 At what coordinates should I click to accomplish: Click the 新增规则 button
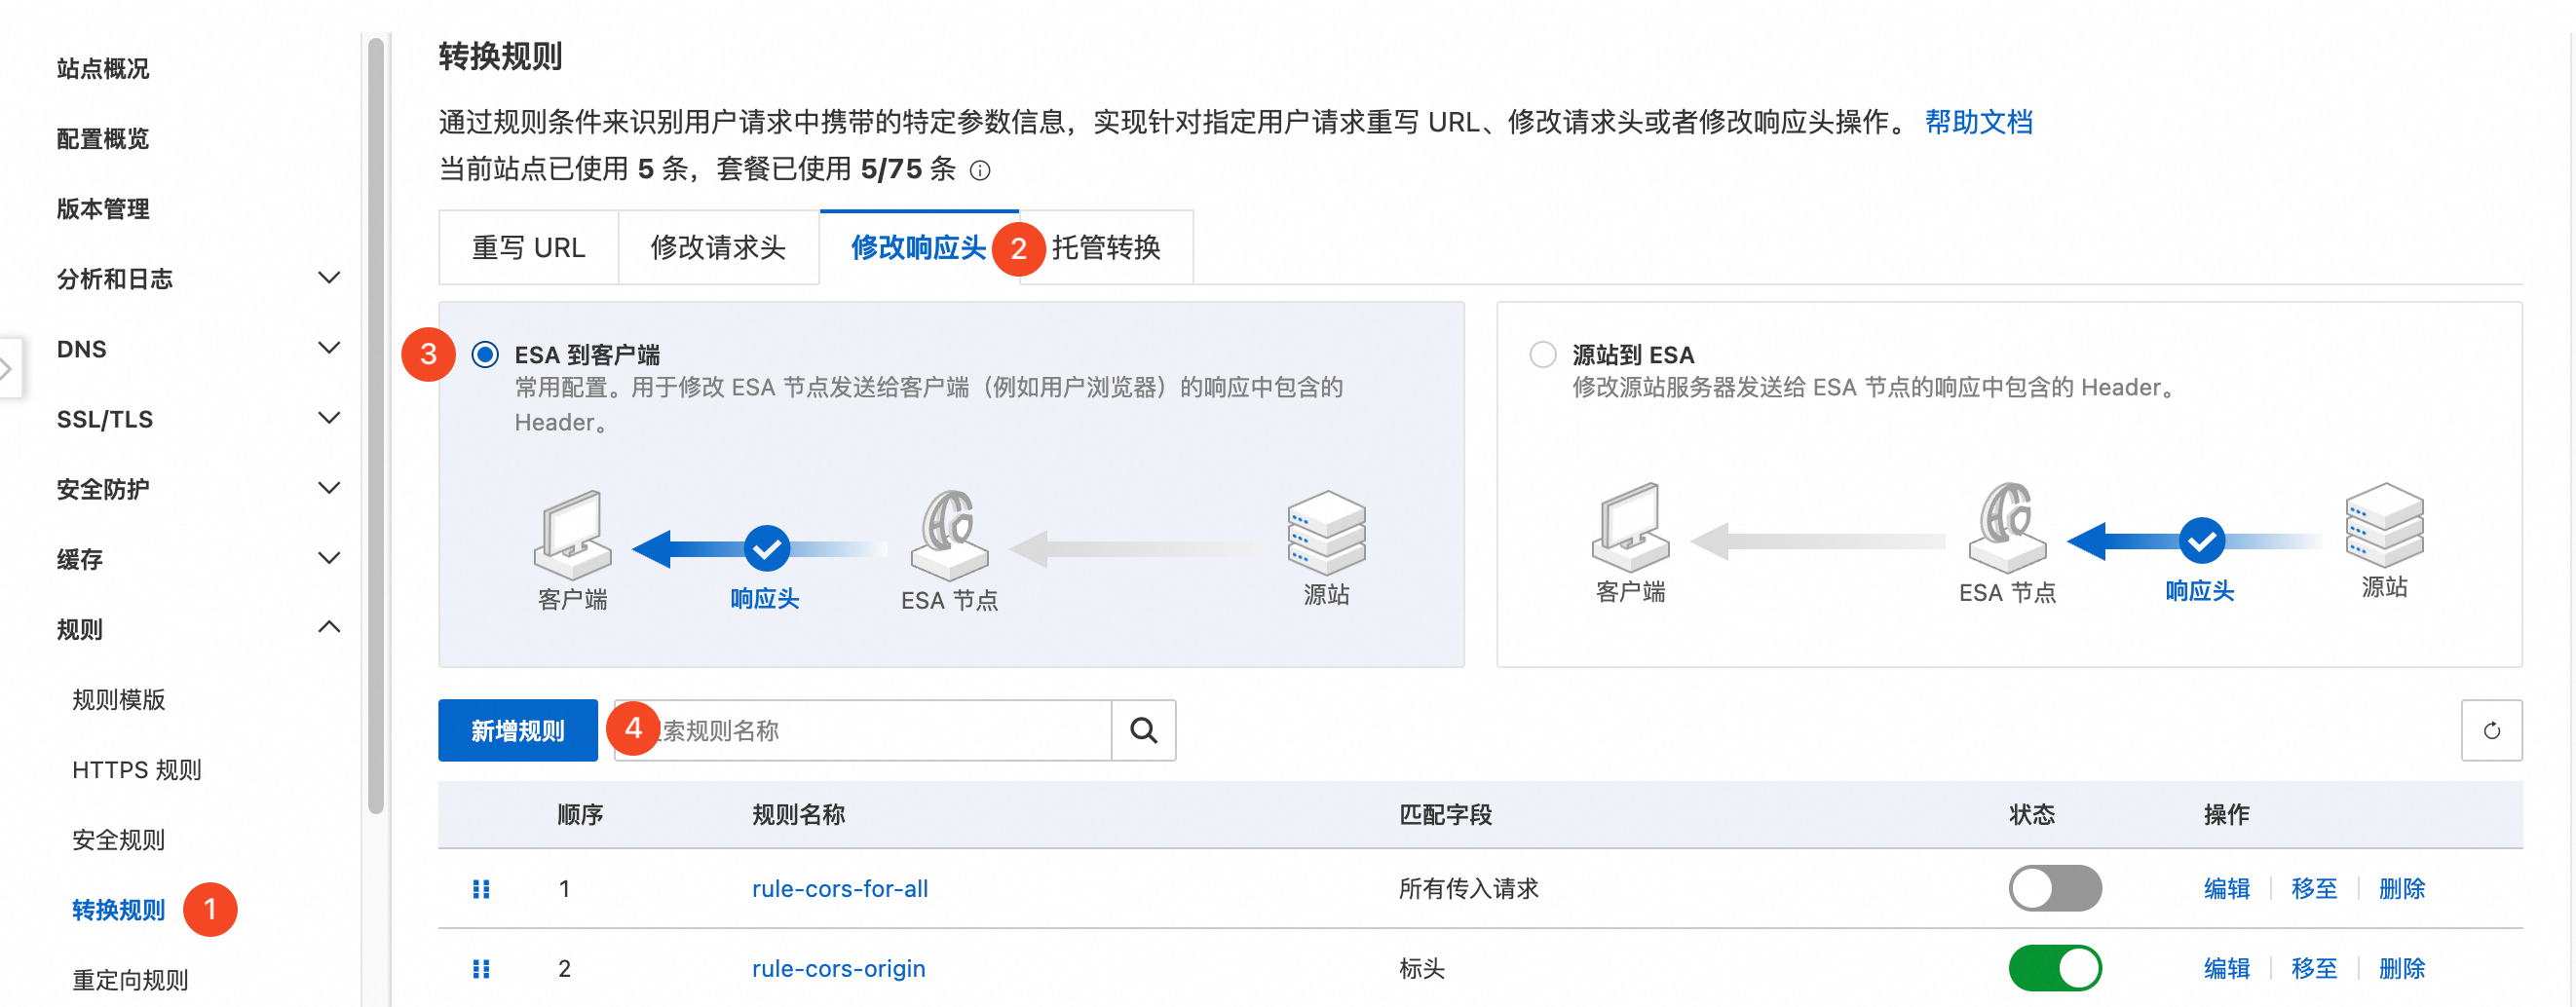click(518, 730)
